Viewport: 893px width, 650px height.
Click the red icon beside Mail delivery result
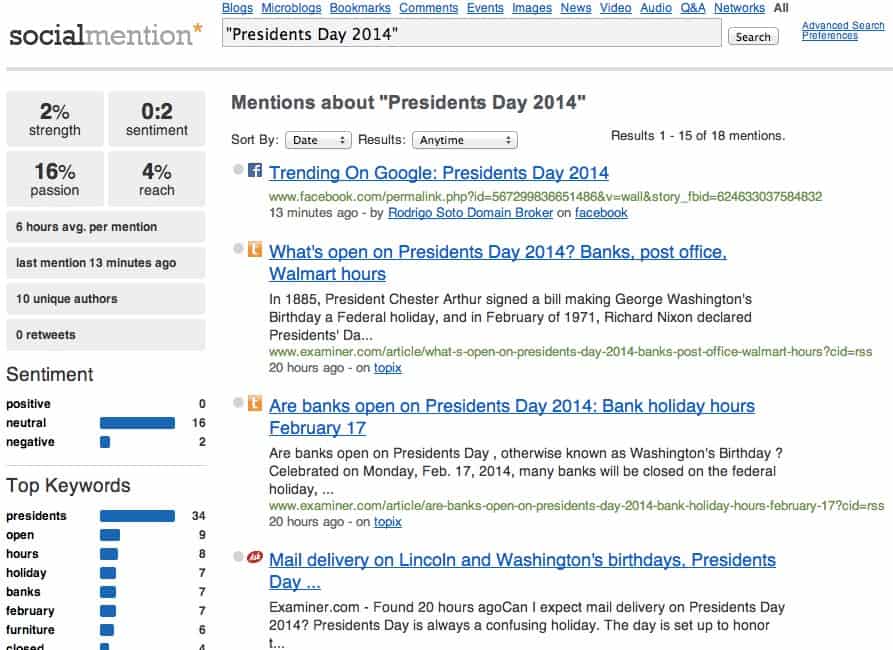coord(255,558)
